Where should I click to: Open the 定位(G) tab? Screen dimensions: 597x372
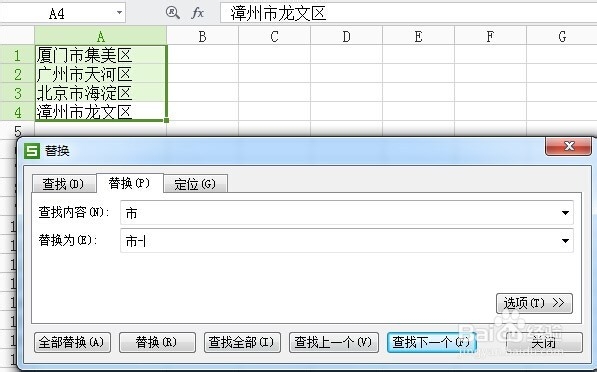point(195,184)
